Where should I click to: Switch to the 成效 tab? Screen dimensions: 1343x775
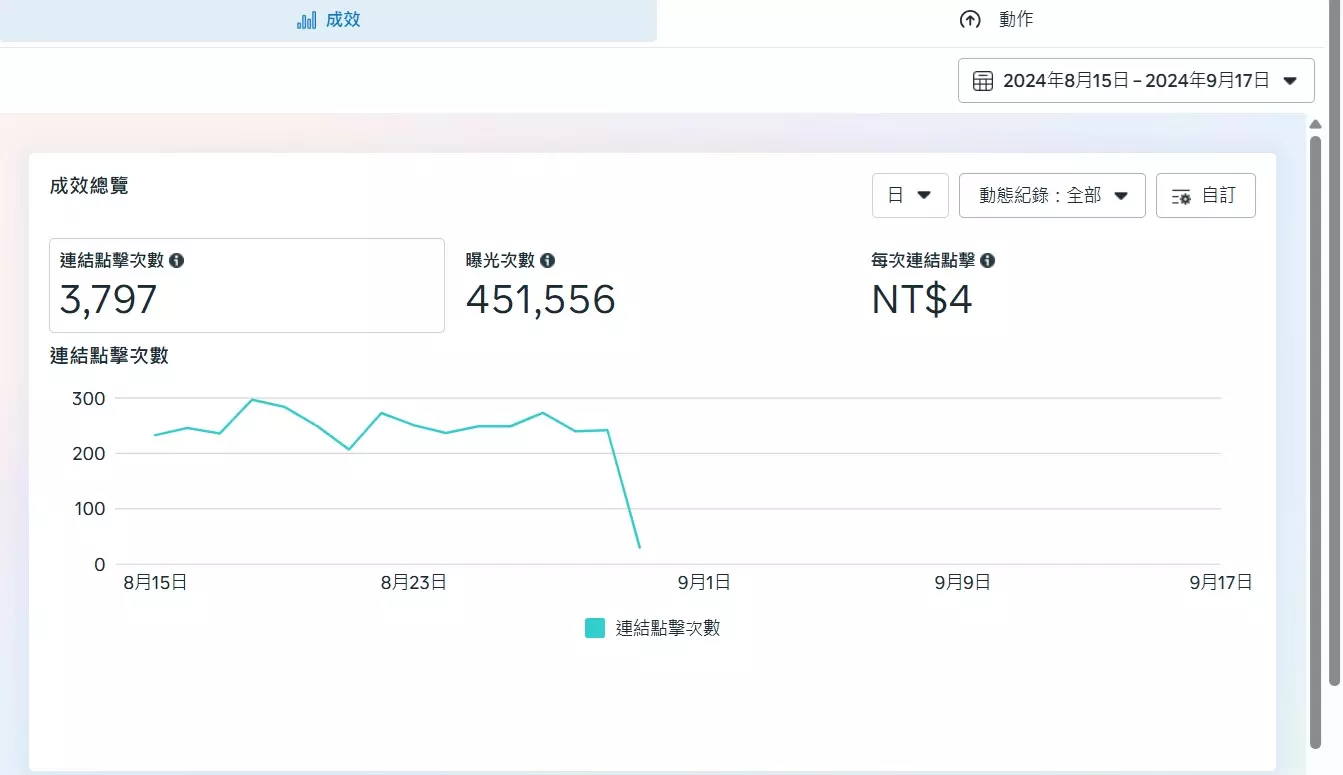[328, 20]
